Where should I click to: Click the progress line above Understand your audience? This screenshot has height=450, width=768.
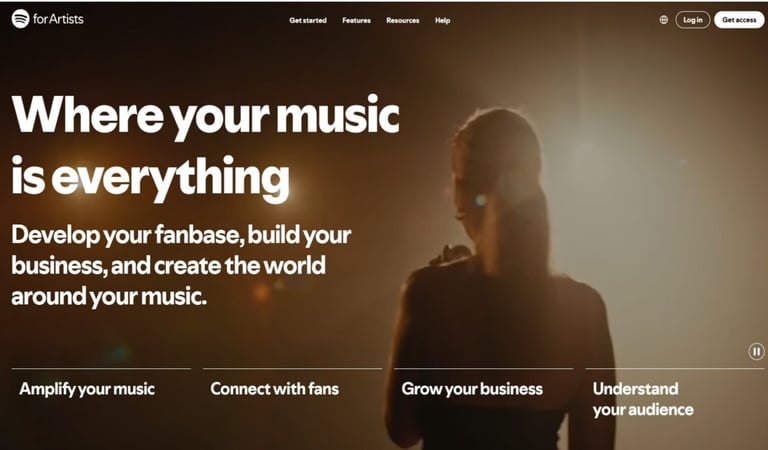pos(675,369)
